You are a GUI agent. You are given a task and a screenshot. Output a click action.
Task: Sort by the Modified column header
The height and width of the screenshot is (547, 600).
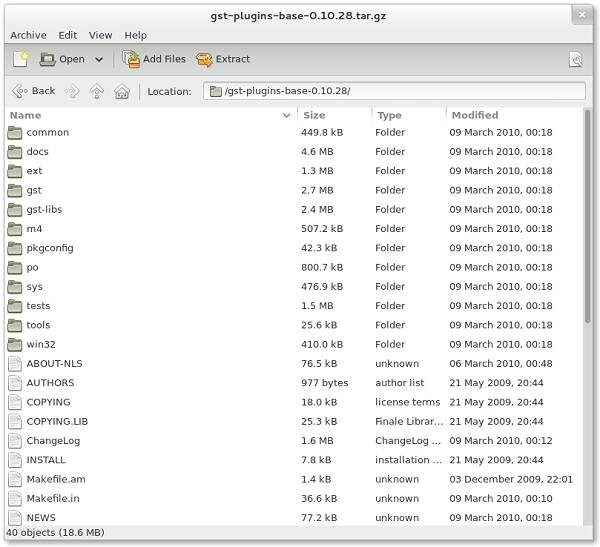(514, 115)
